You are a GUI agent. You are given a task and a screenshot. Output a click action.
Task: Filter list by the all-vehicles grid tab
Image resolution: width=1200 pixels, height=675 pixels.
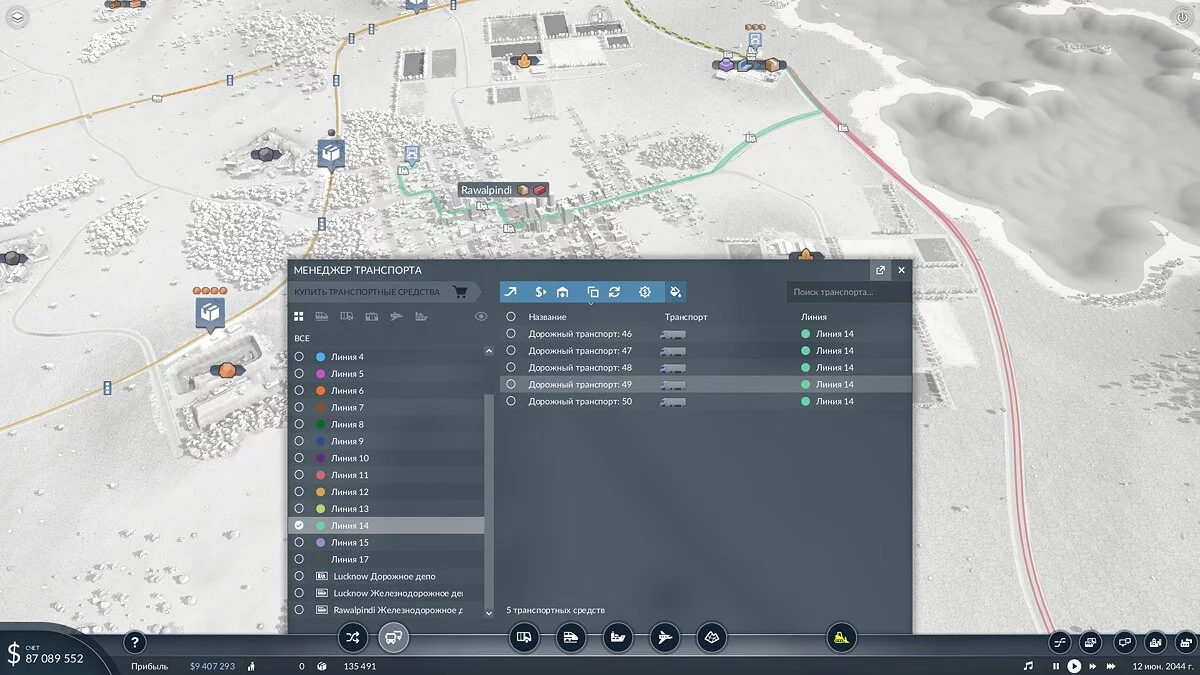pos(298,317)
